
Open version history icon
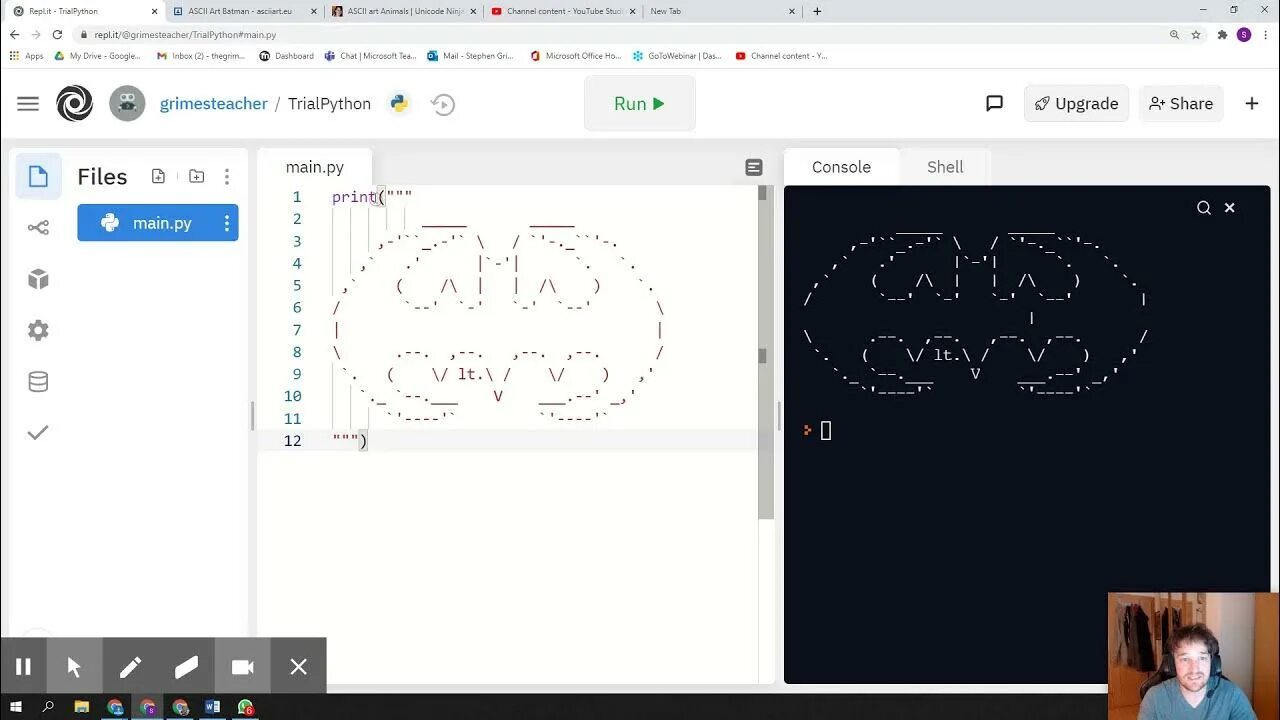(443, 104)
